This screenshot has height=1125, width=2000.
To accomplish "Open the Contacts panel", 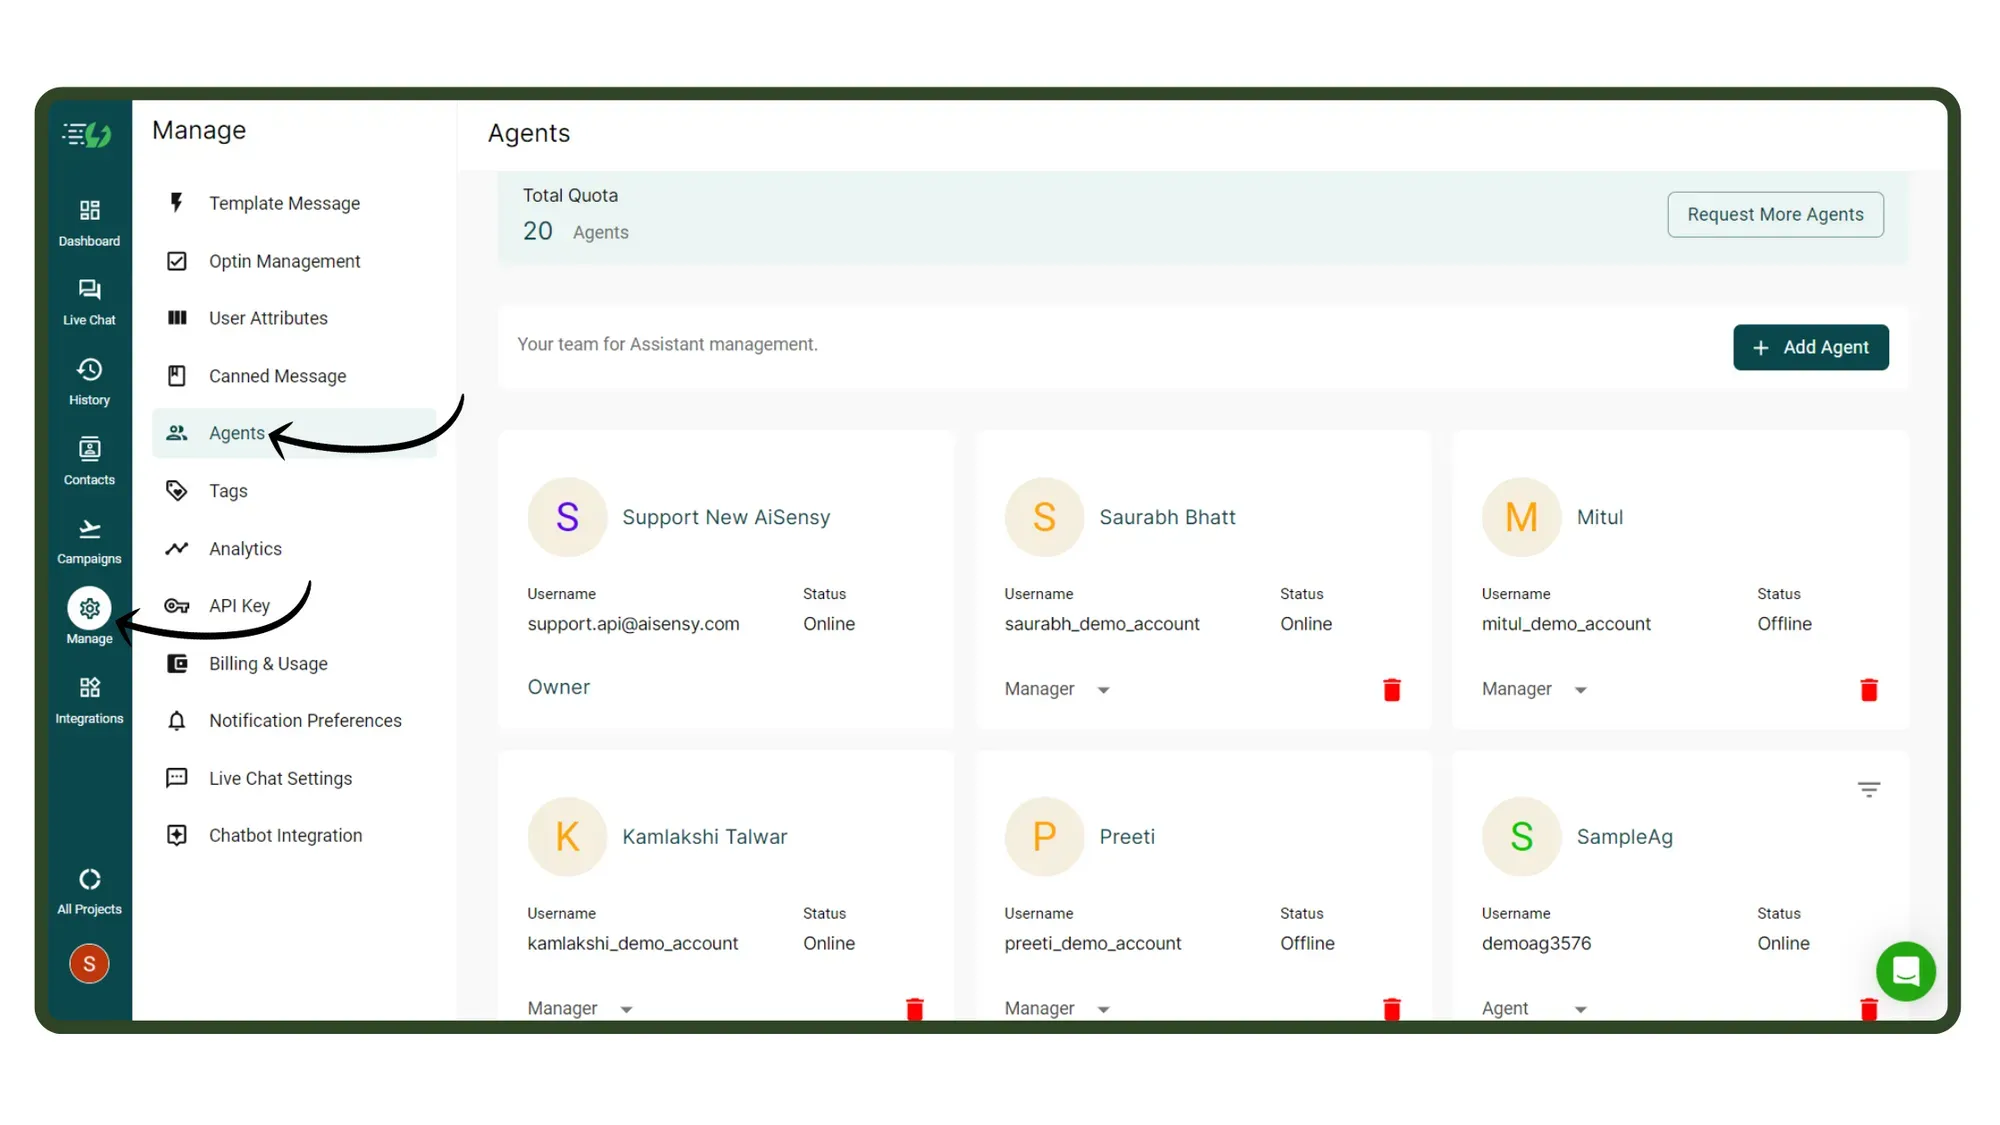I will pyautogui.click(x=89, y=459).
